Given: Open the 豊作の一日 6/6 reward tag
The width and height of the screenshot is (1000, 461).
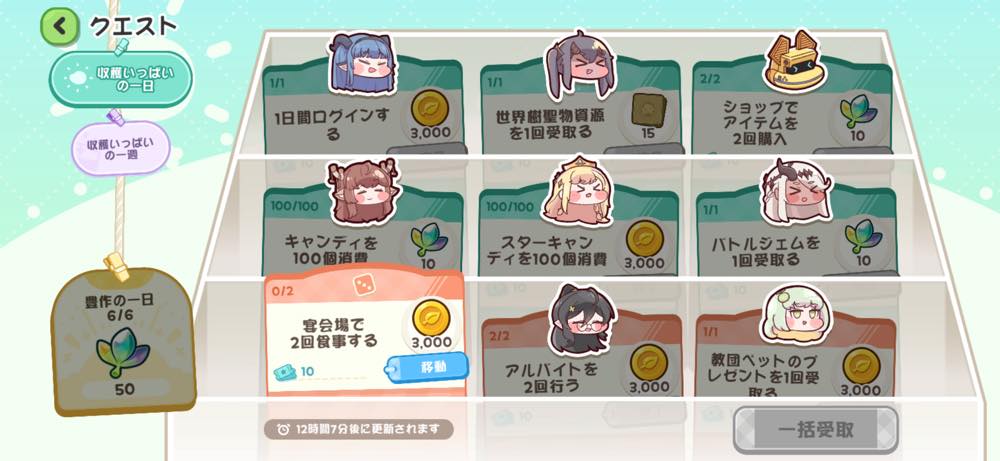Looking at the screenshot, I should coord(122,341).
